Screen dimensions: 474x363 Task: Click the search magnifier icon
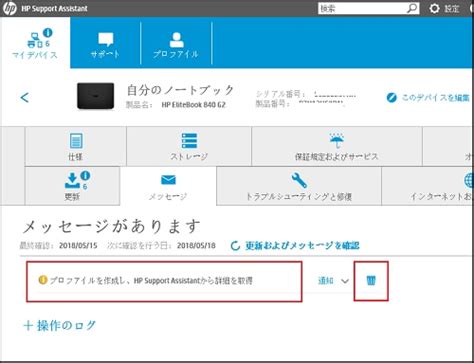click(x=412, y=8)
